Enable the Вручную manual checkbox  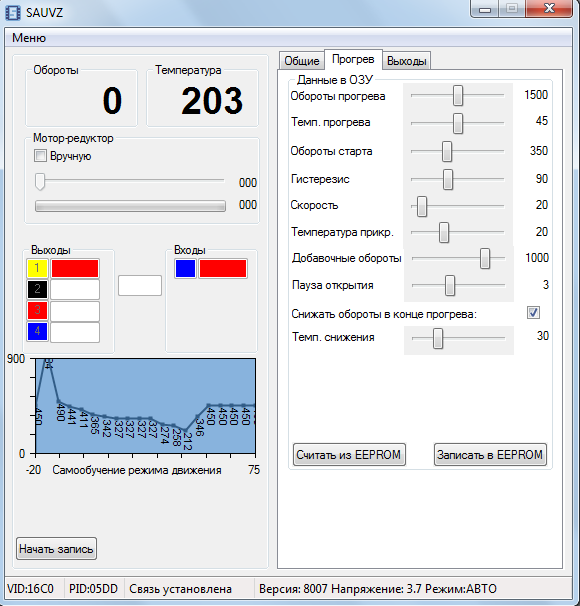click(x=40, y=156)
